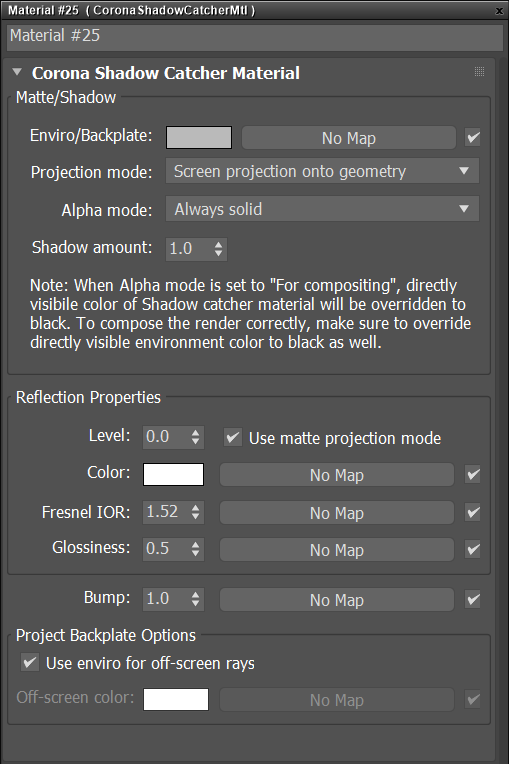
Task: Click the material name field Material #25
Action: click(255, 36)
